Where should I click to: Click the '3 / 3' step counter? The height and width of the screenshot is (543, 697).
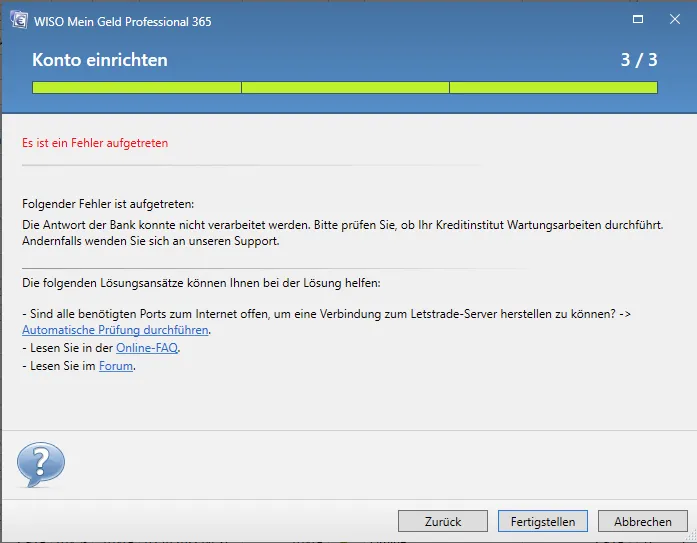(x=638, y=60)
